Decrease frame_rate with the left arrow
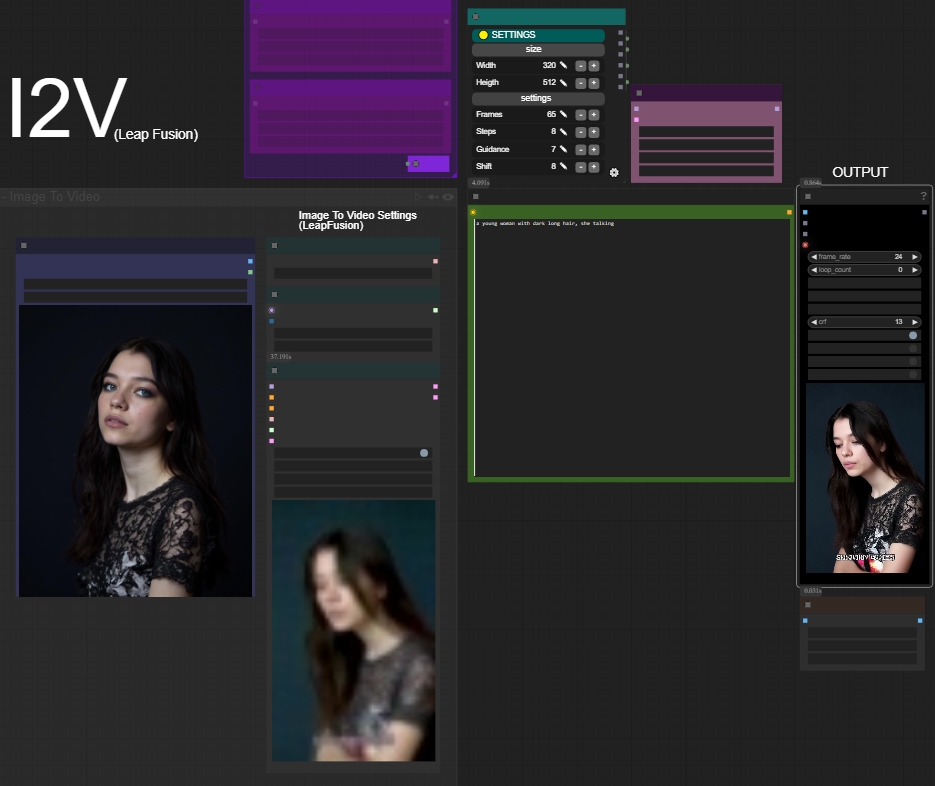The image size is (935, 786). (813, 256)
